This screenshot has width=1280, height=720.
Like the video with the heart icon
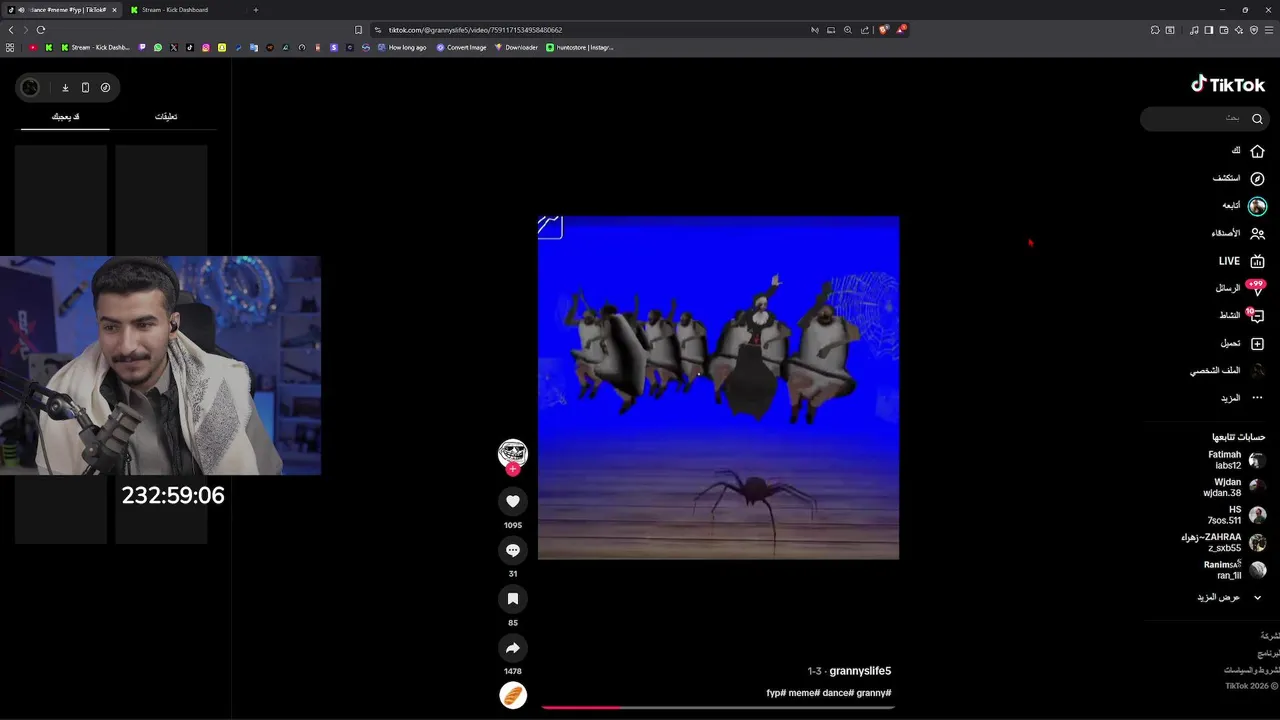click(513, 501)
